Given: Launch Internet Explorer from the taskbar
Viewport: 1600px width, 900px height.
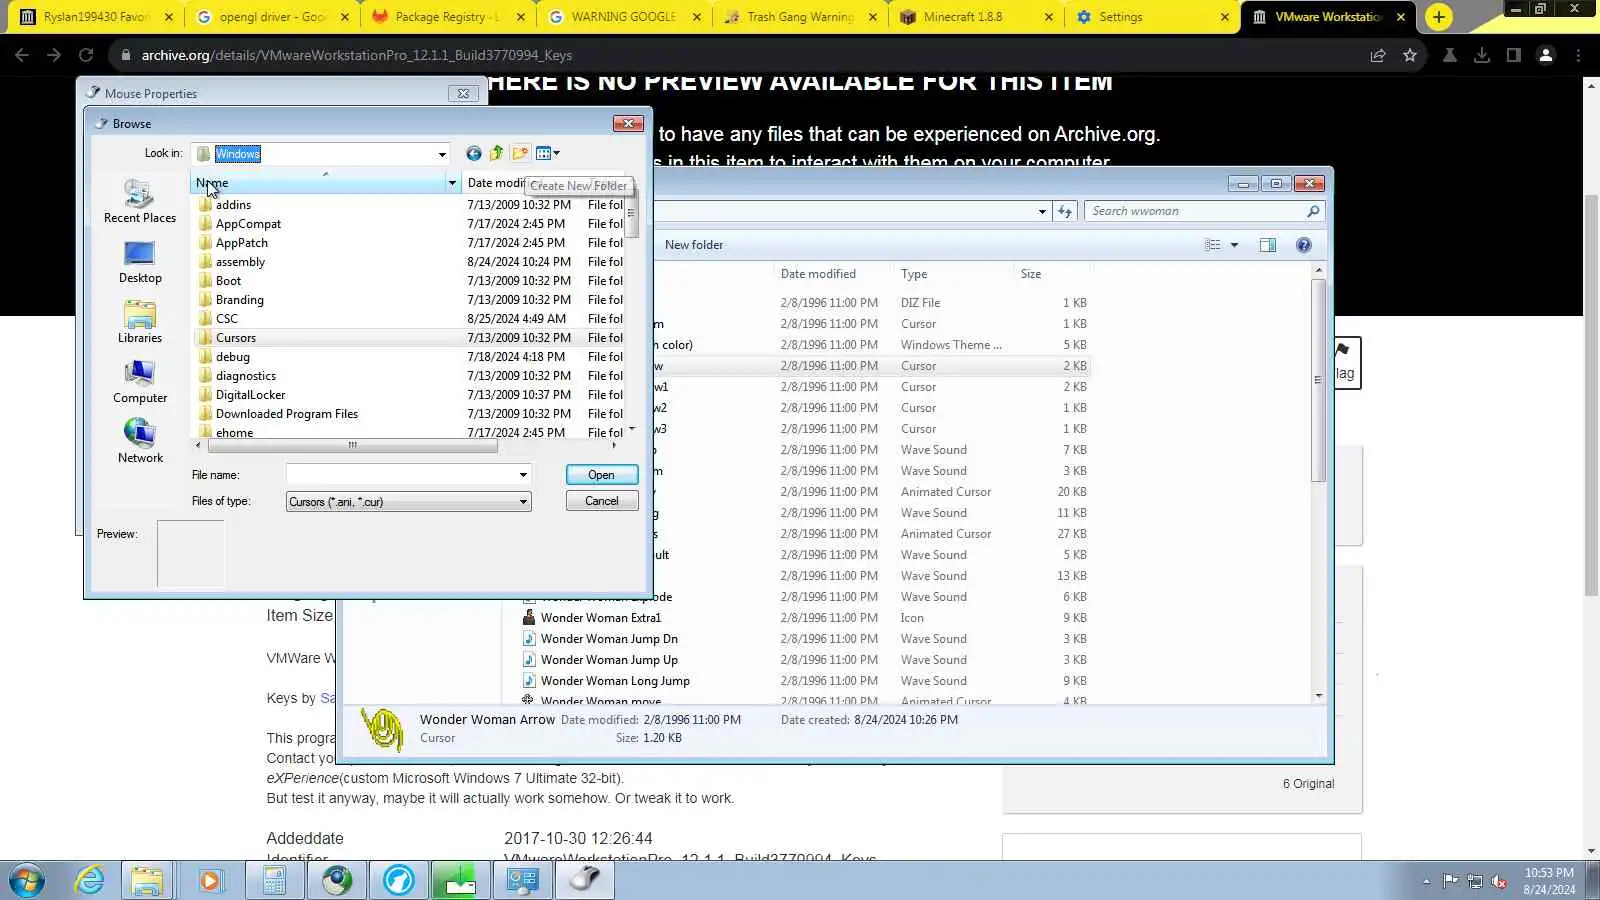Looking at the screenshot, I should (90, 880).
